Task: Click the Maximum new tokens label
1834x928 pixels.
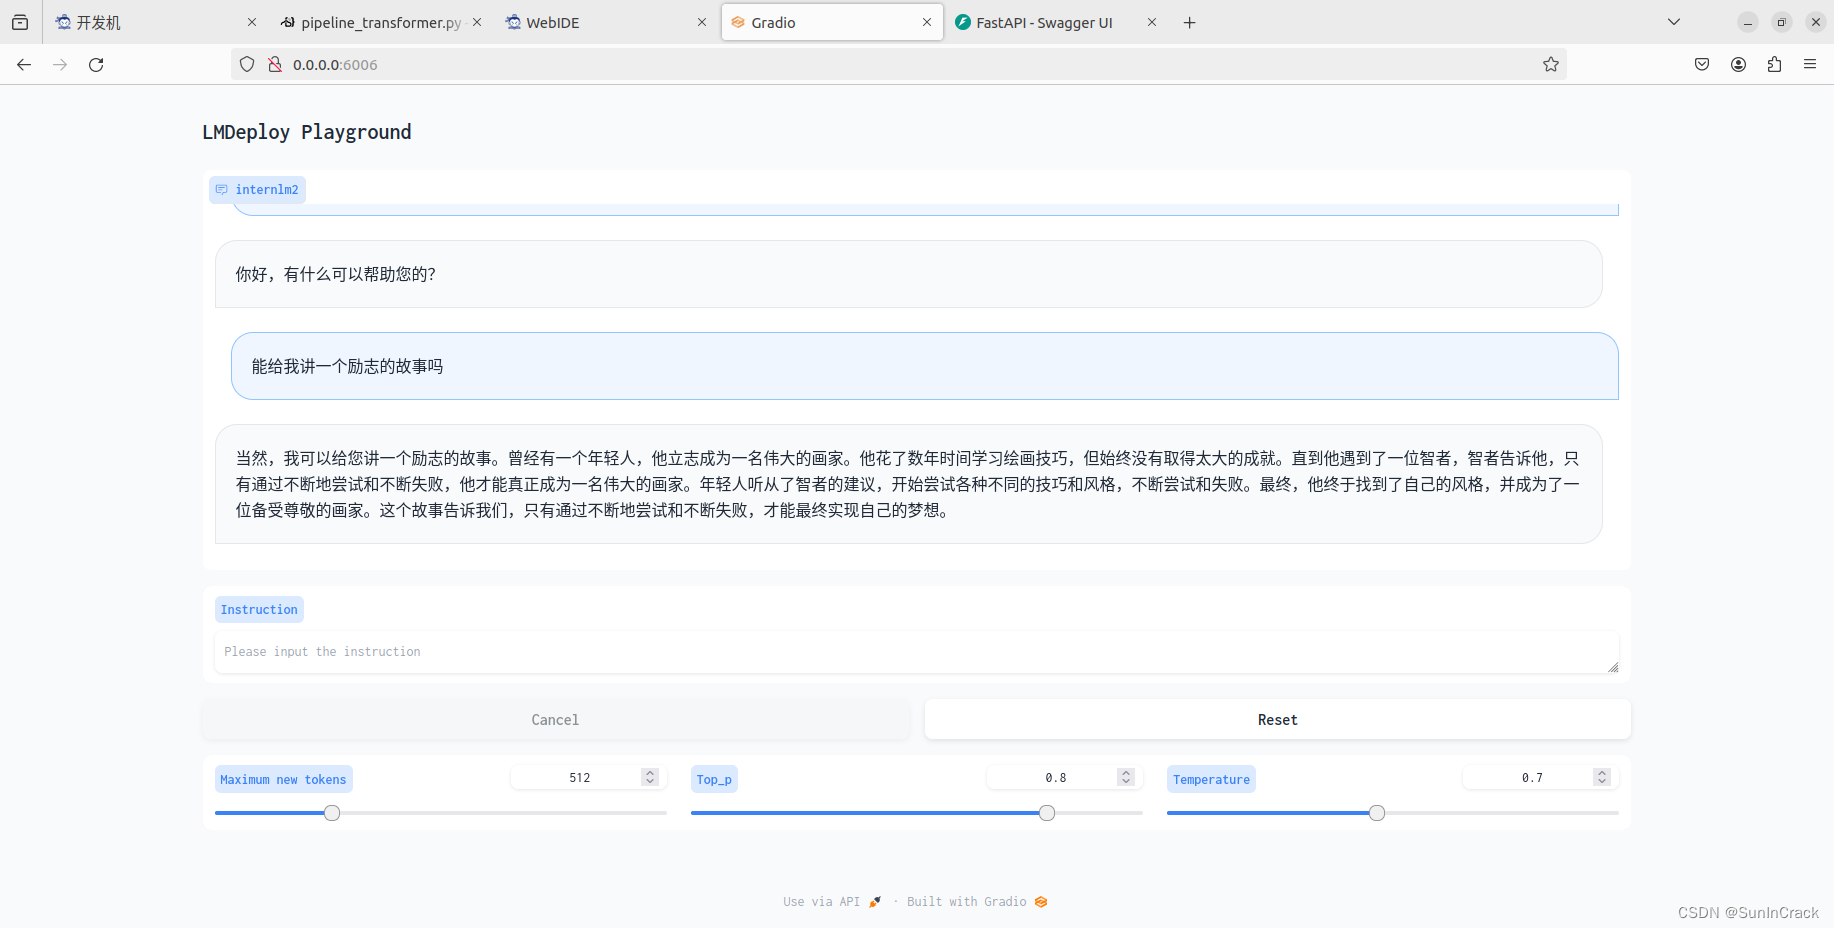Action: [x=283, y=780]
